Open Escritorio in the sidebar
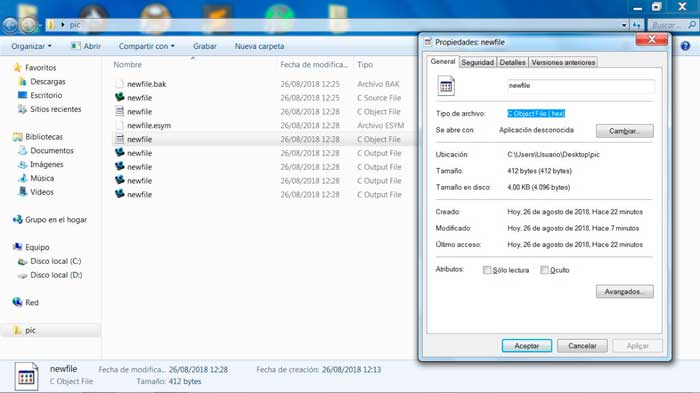700x393 pixels. coord(46,95)
